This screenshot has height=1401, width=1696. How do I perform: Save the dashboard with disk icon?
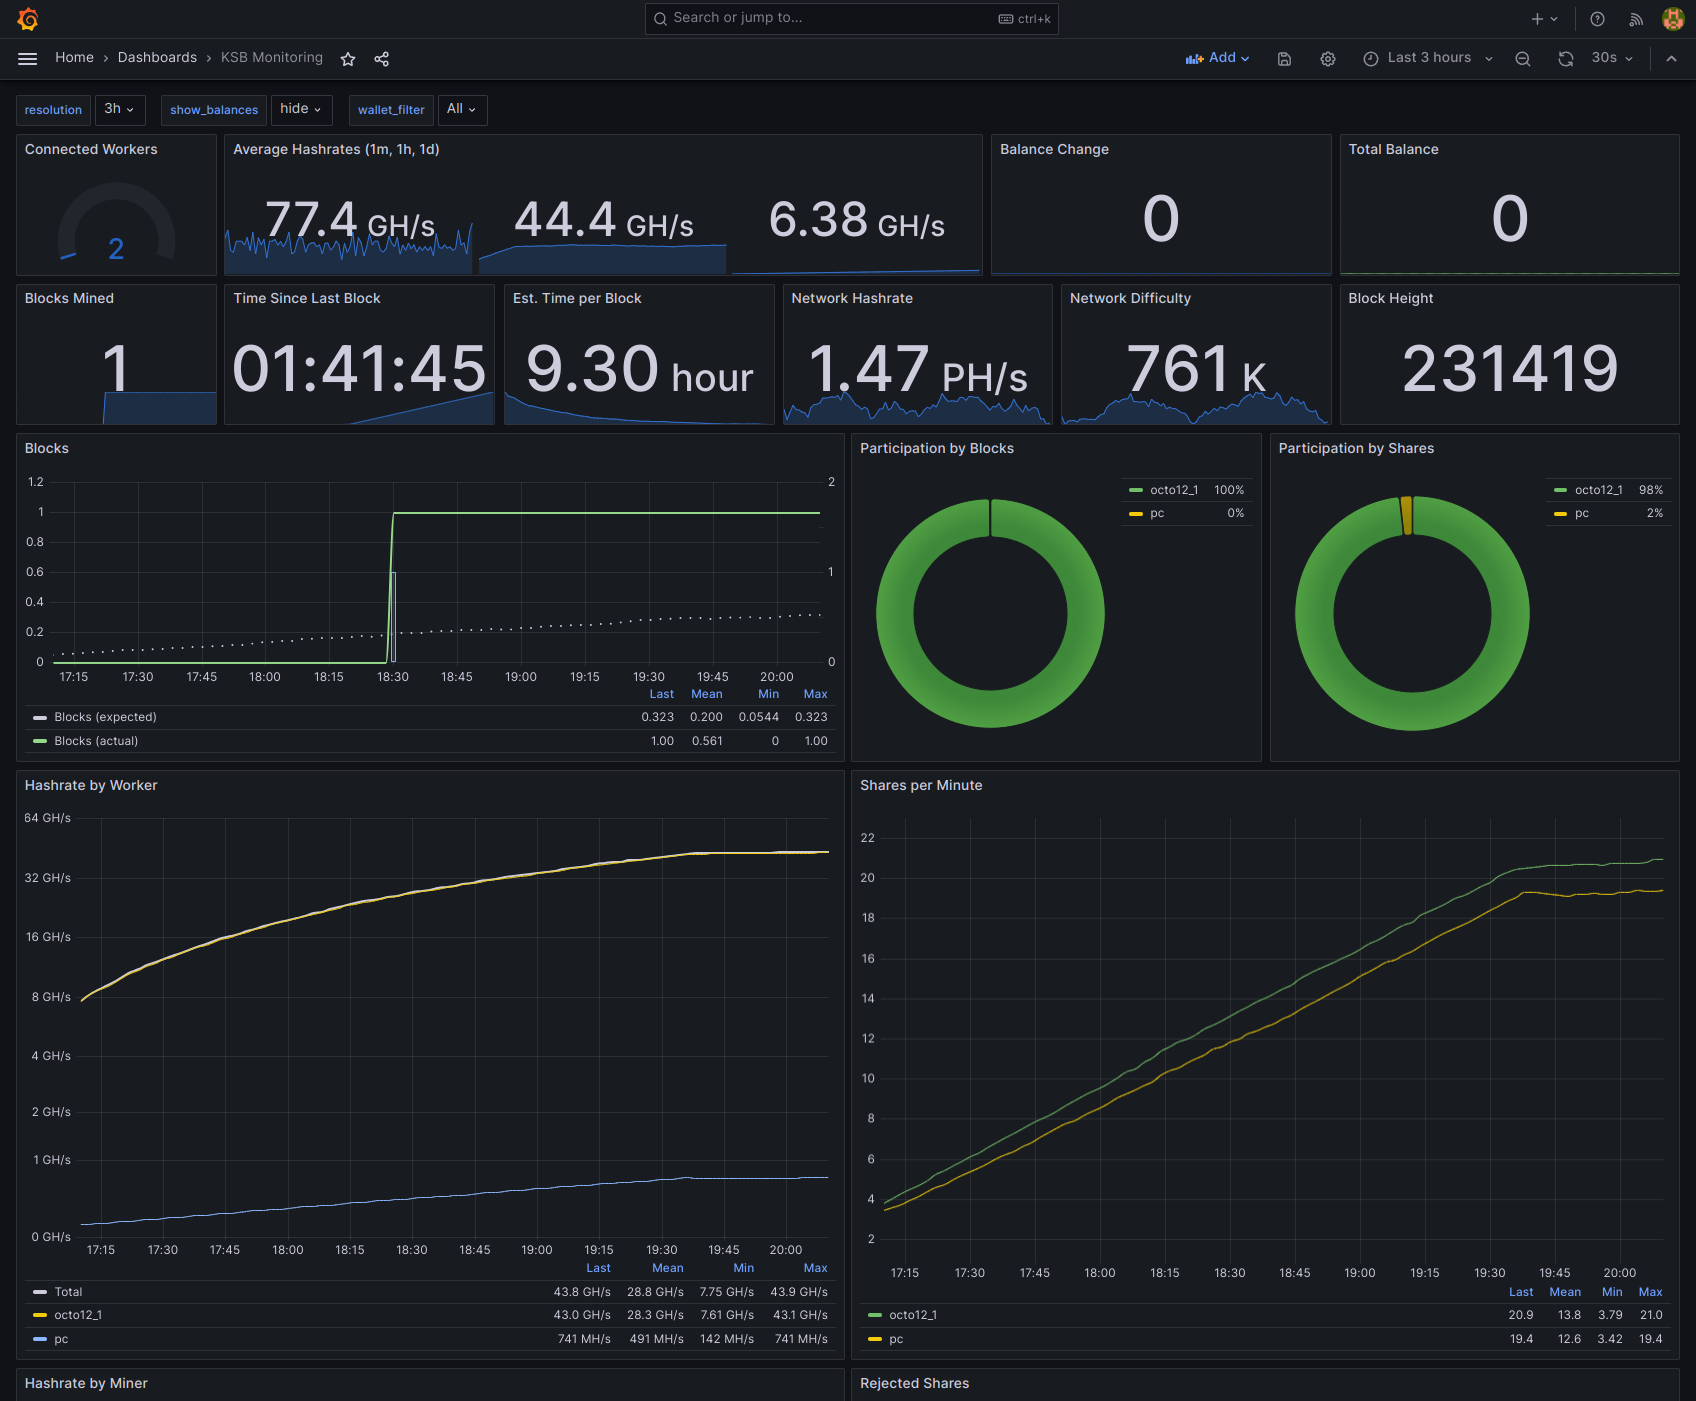[1284, 59]
